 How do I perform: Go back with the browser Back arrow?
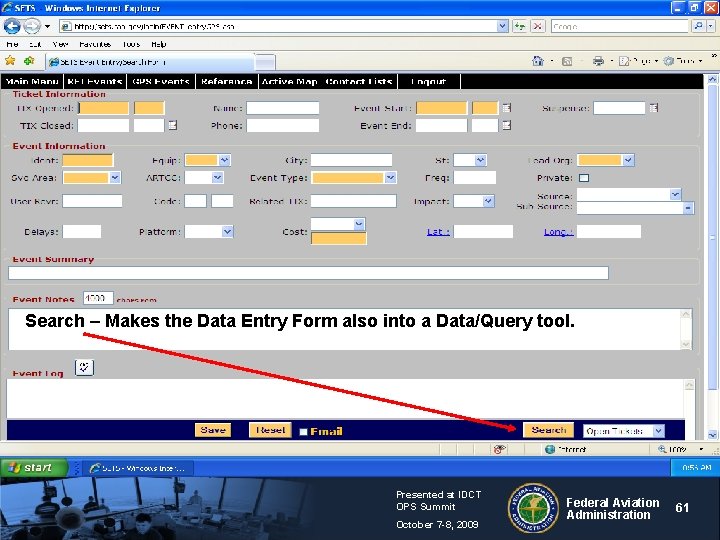coord(11,26)
